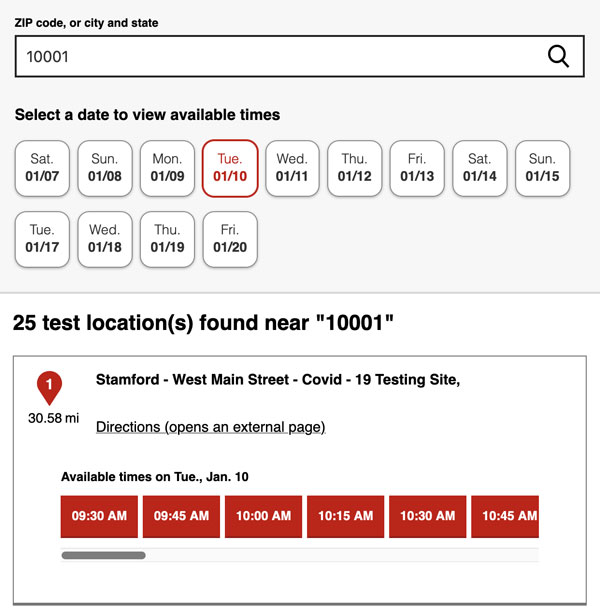Select the date Sat. 01/07

pyautogui.click(x=42, y=168)
